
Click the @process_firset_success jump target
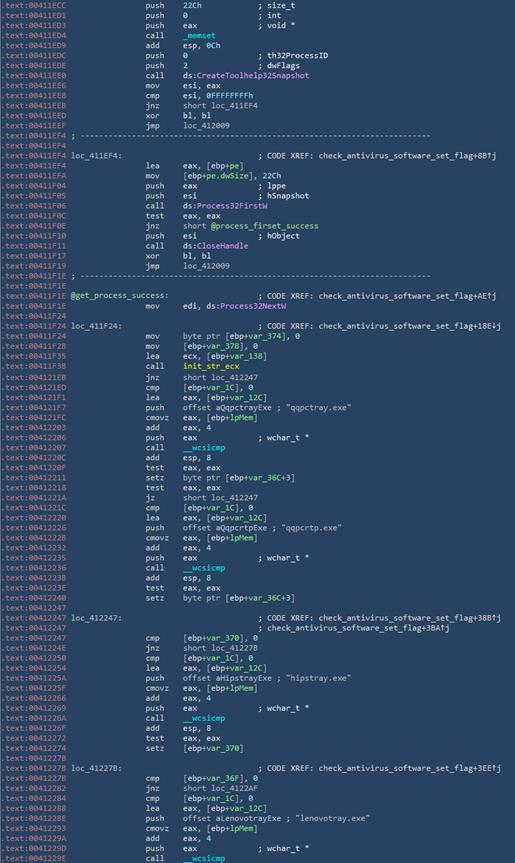[x=265, y=226]
